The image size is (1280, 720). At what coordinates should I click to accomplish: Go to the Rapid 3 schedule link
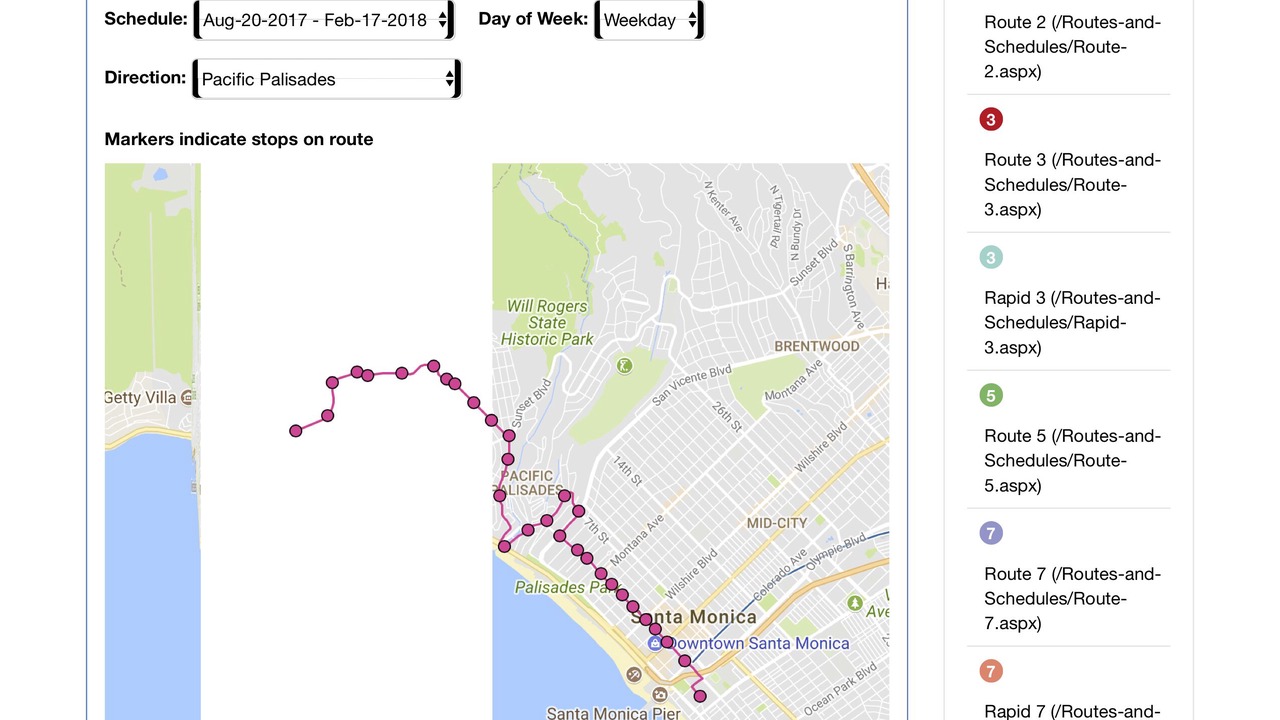click(x=1072, y=323)
